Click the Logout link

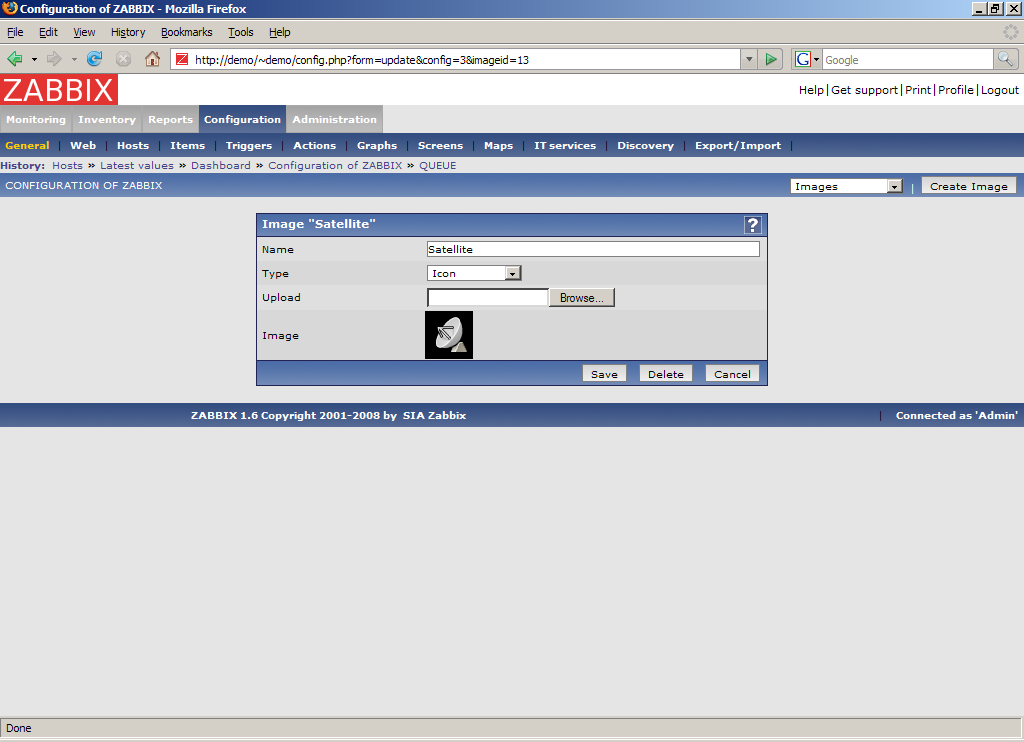1000,90
